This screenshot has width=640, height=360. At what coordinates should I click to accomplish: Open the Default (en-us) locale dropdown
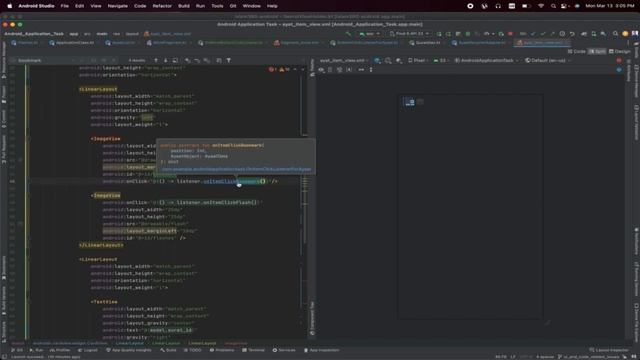pyautogui.click(x=547, y=60)
